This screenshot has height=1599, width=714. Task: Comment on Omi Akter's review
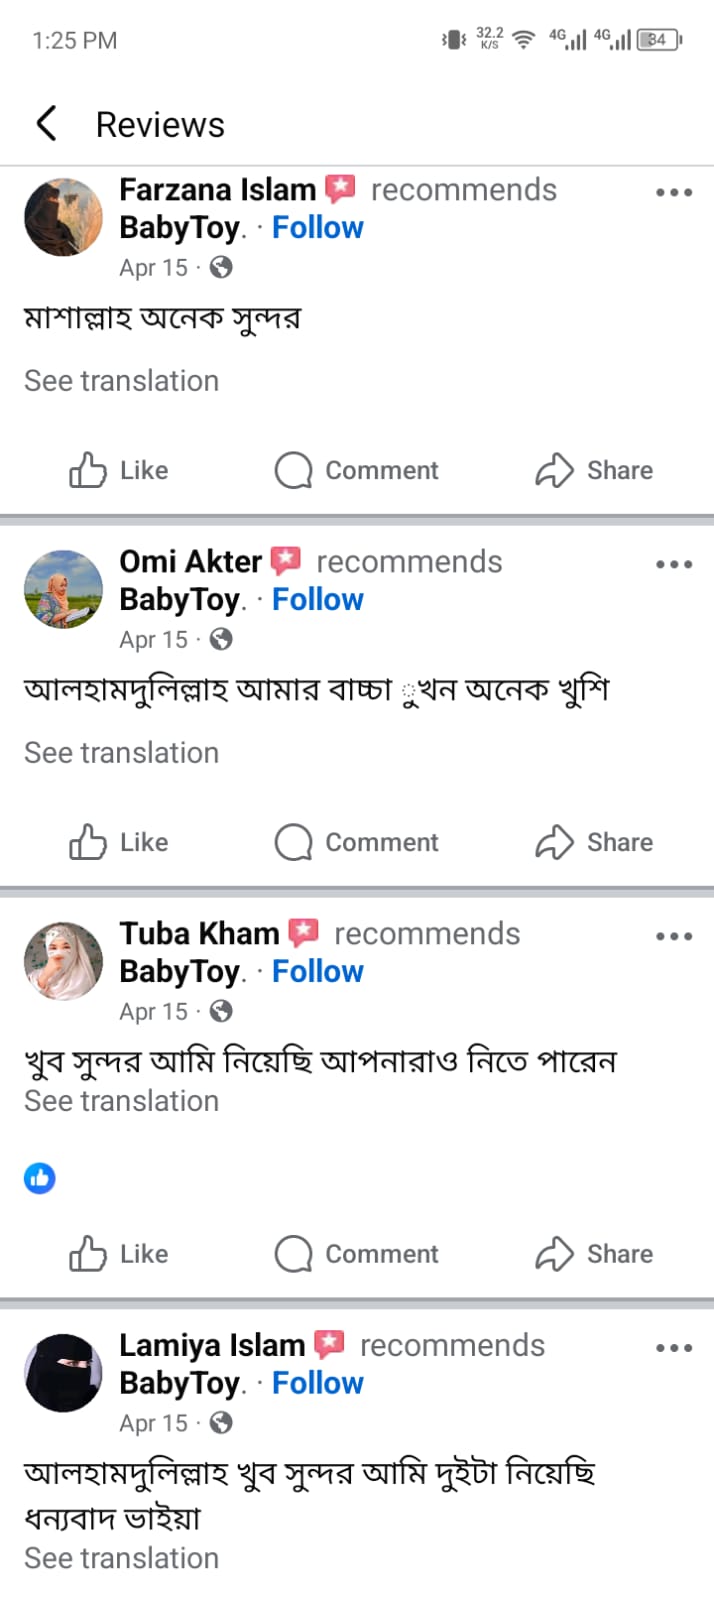[x=357, y=842]
